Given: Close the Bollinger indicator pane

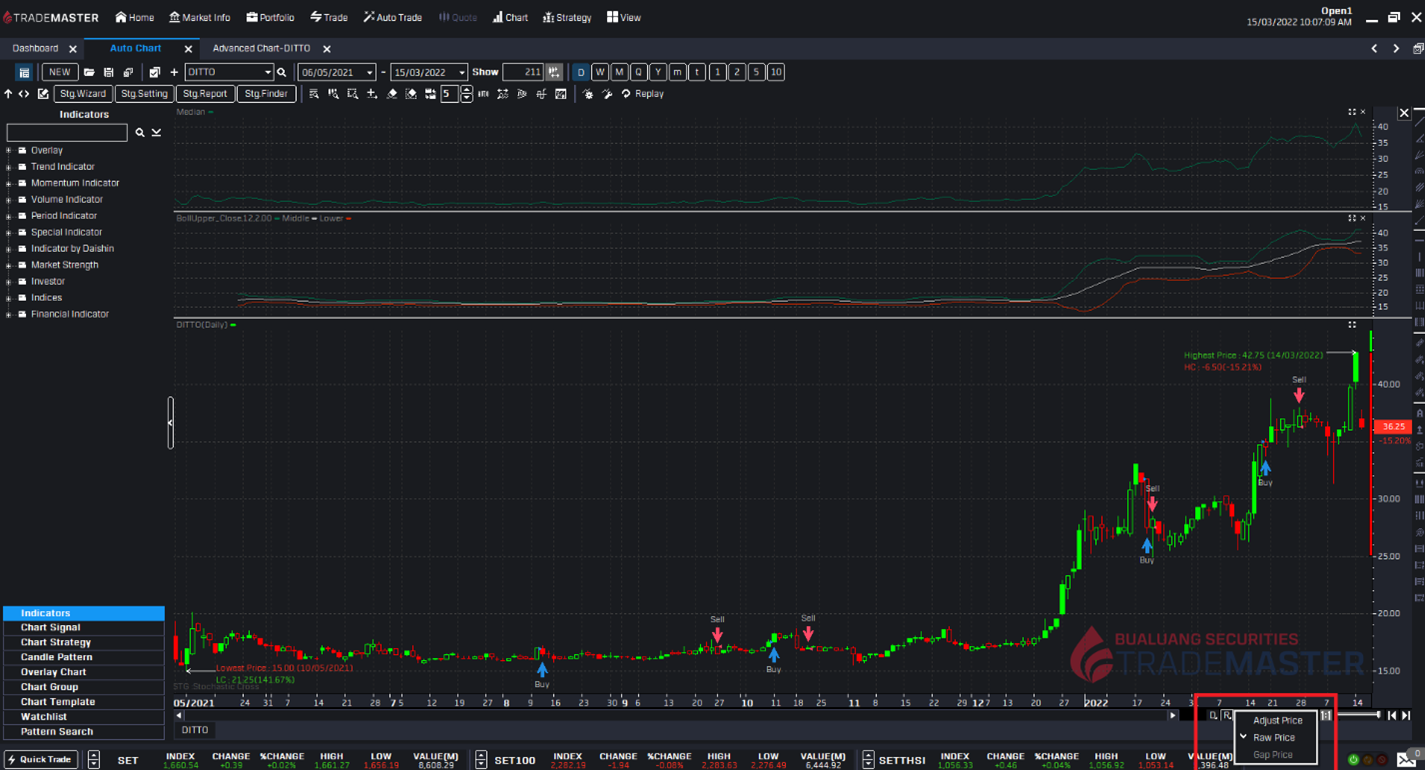Looking at the screenshot, I should (1363, 218).
